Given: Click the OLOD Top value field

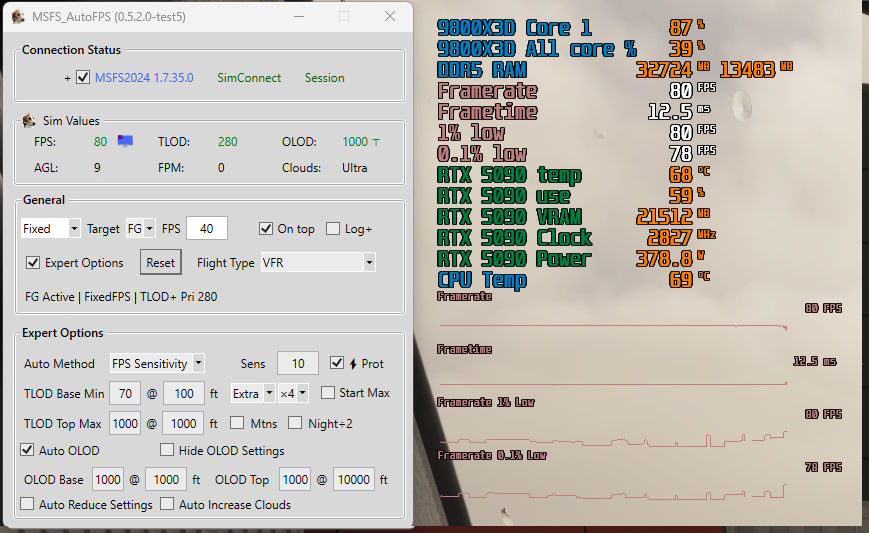Looking at the screenshot, I should (x=295, y=479).
